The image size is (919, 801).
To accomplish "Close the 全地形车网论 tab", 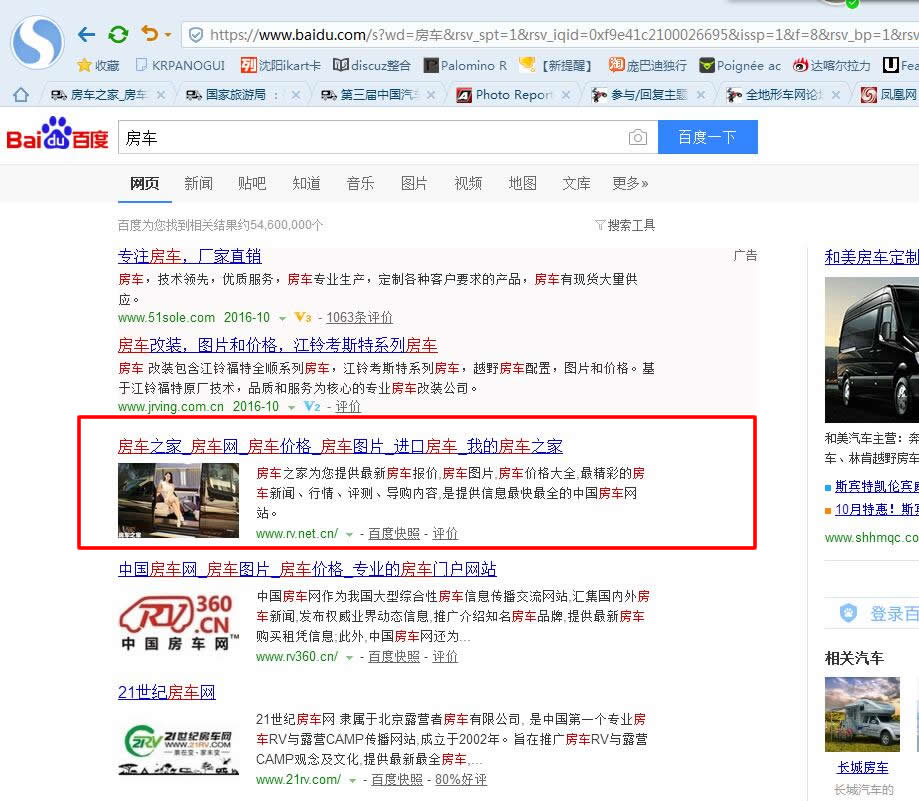I will coord(836,94).
